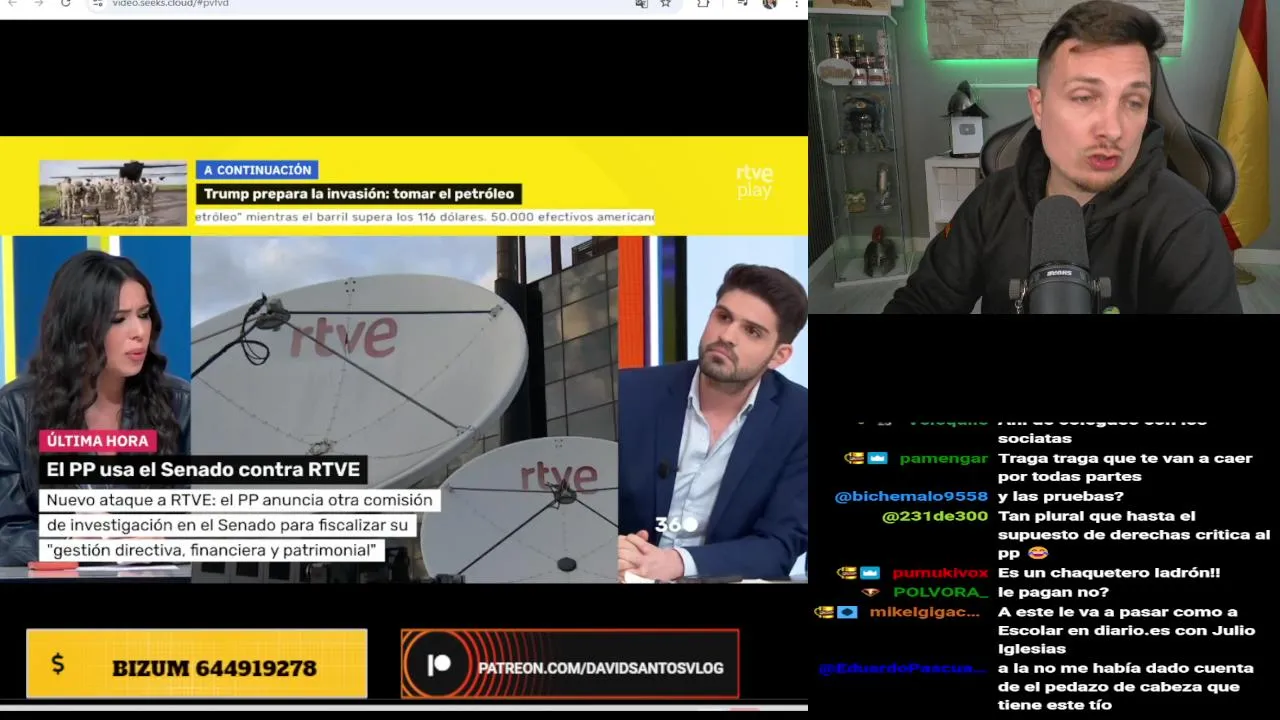
Task: Click the laughing emoji in @231de300's message
Action: click(1037, 553)
